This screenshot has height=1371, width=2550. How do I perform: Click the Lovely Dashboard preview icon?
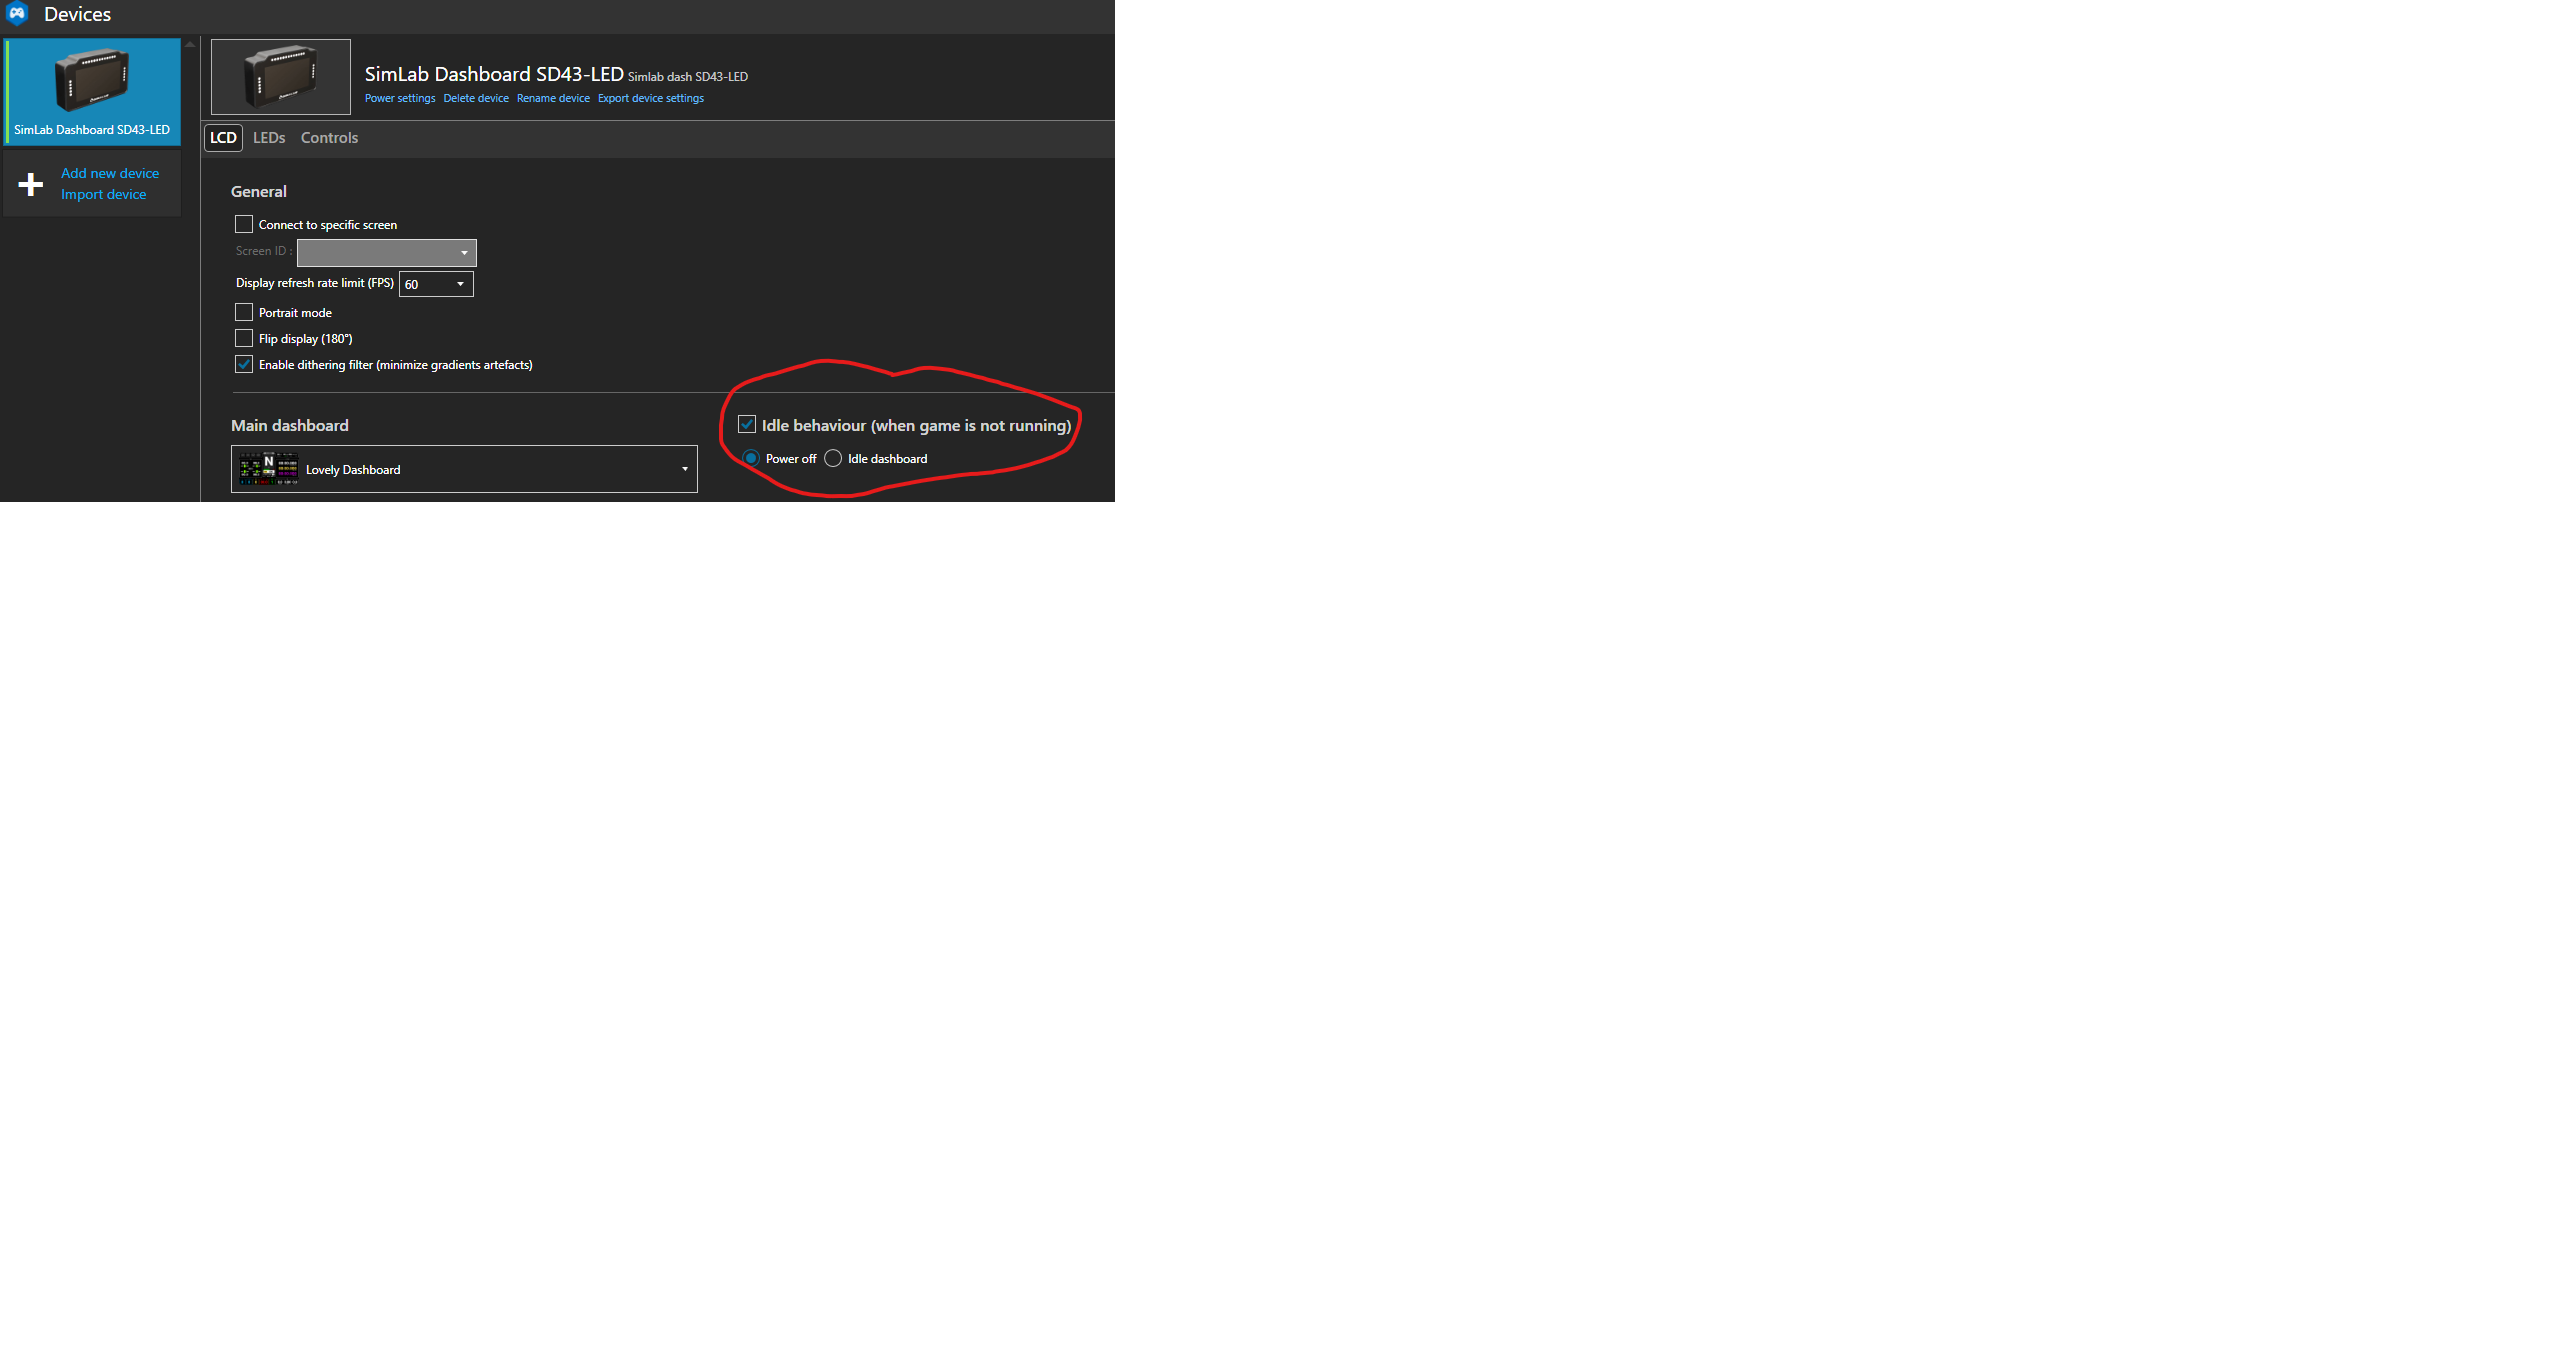coord(268,469)
